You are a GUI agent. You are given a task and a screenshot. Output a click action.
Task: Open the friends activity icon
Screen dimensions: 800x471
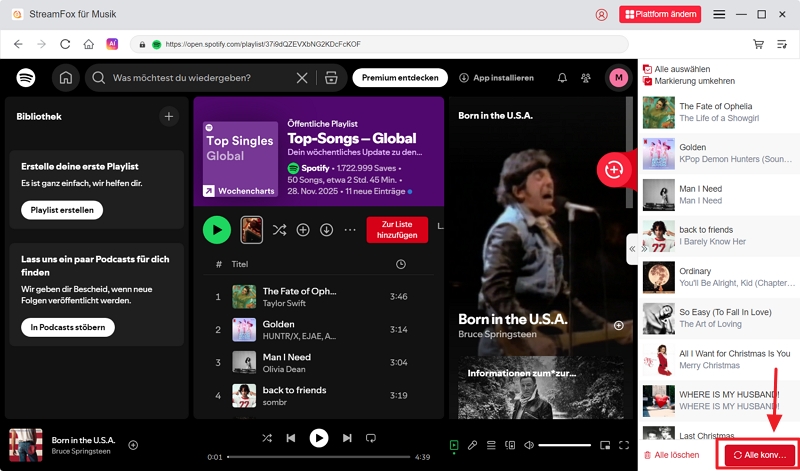(586, 78)
